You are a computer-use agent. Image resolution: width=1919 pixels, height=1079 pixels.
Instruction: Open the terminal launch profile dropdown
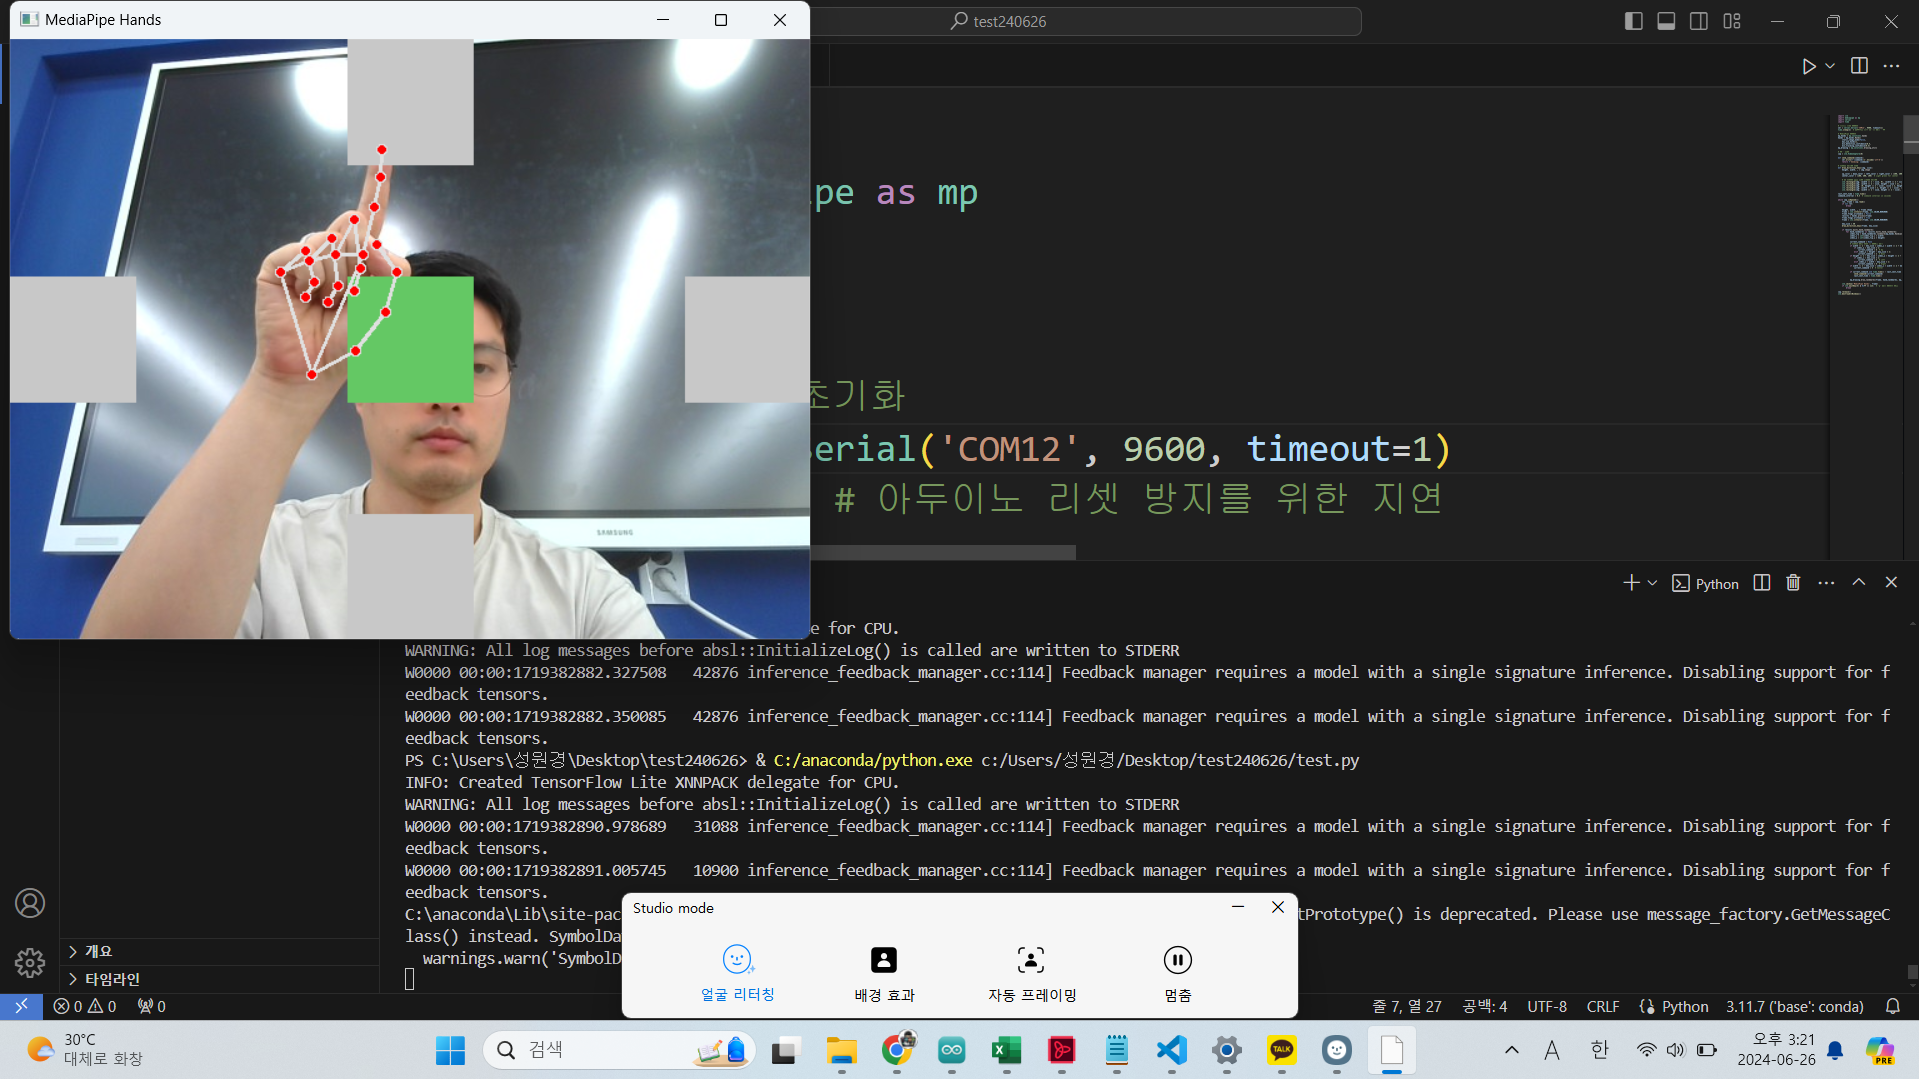[1652, 583]
